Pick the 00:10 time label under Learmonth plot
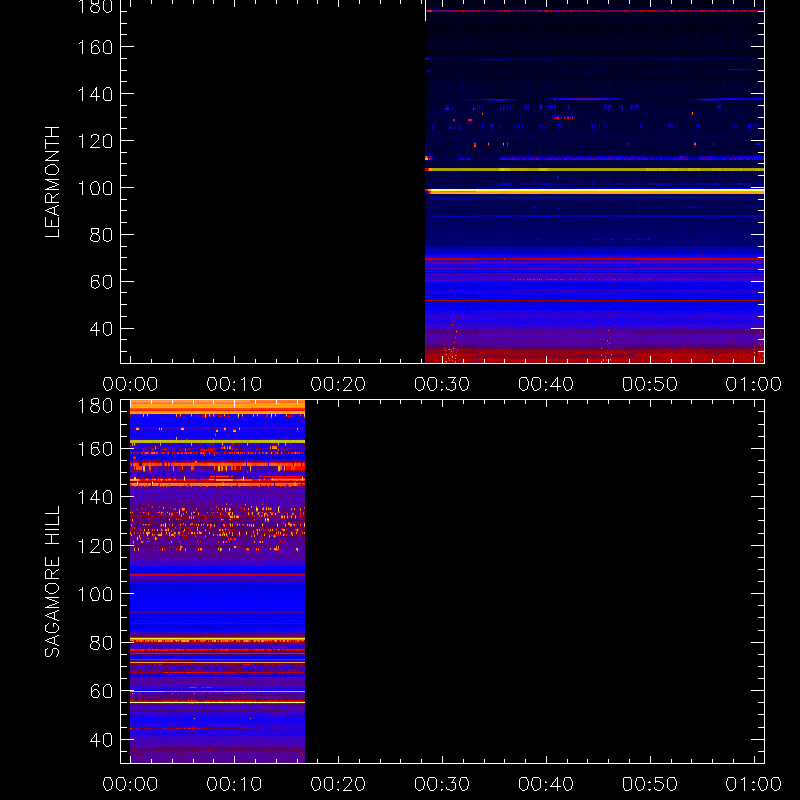 coord(234,384)
